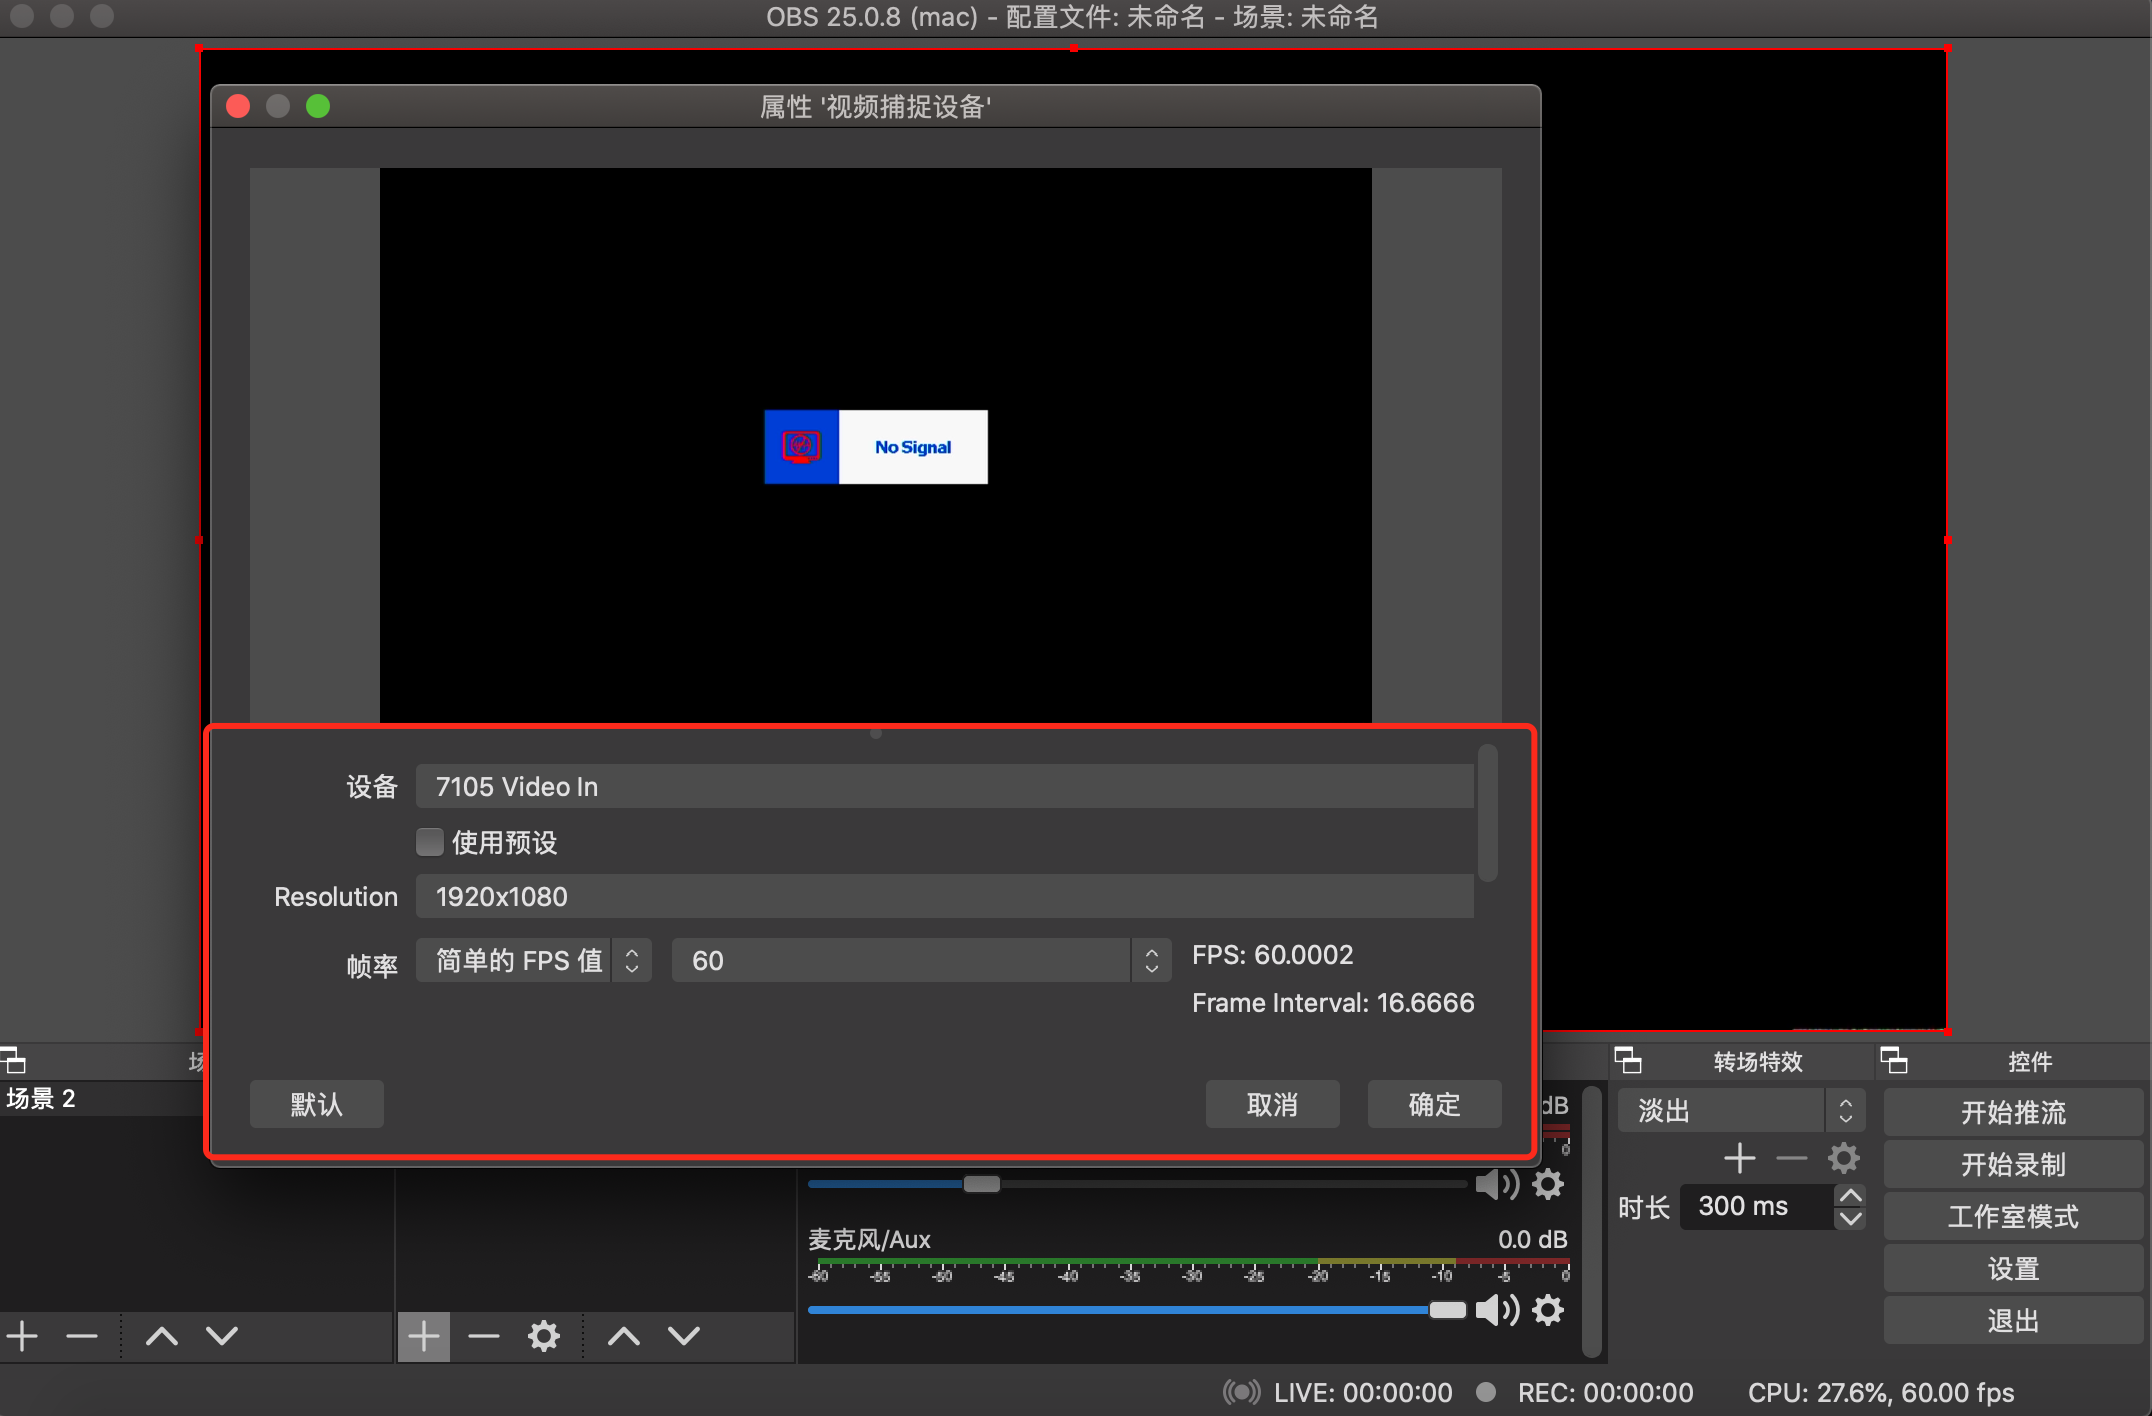
Task: Enable the 使用预设 checkbox
Action: [x=430, y=842]
